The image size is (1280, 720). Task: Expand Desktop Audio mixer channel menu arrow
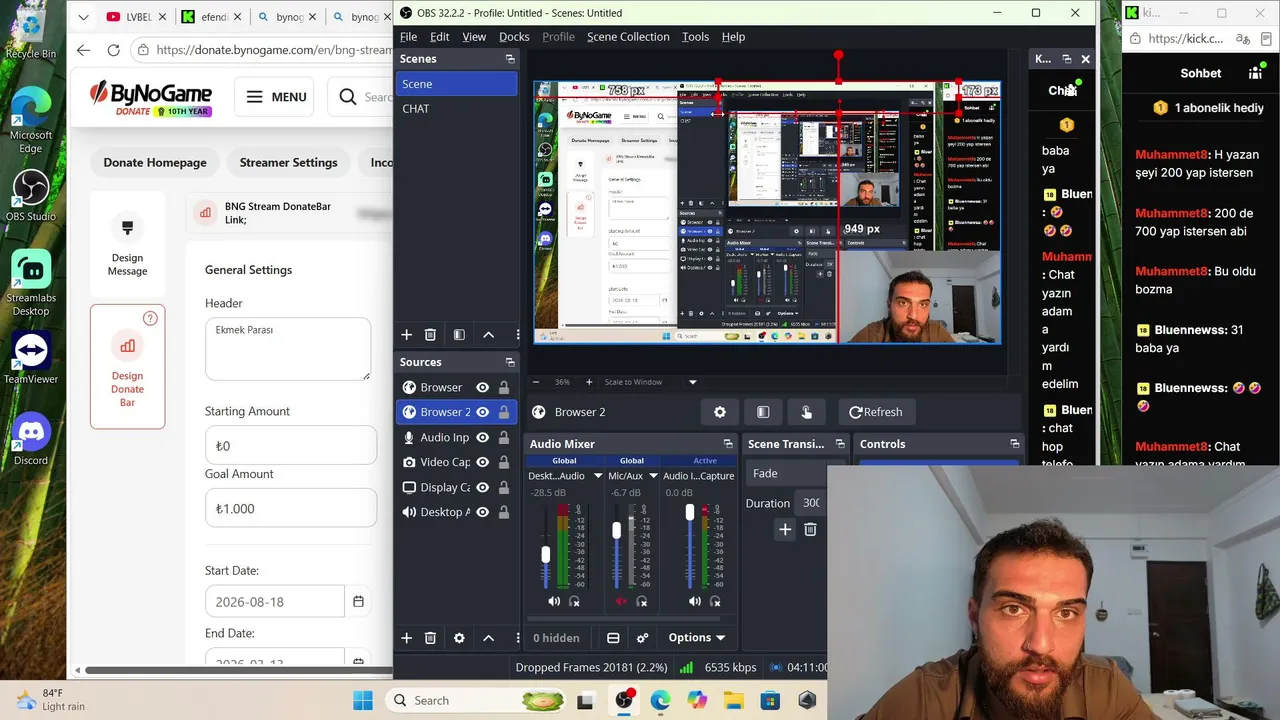(598, 476)
